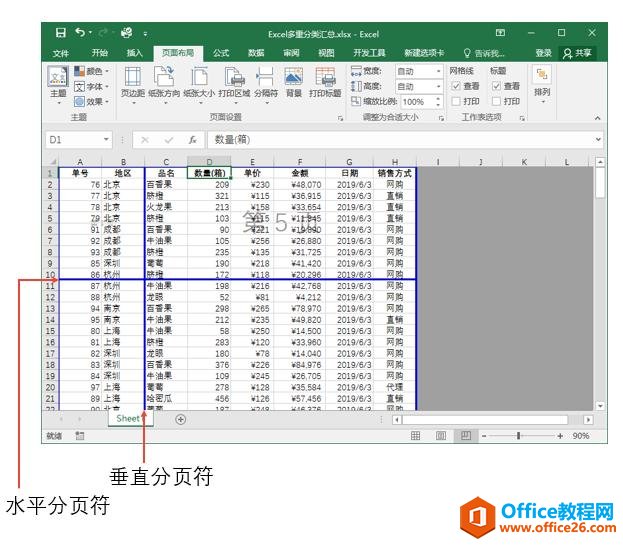Switch to Page Break Preview view icon
The image size is (623, 545).
tap(466, 436)
